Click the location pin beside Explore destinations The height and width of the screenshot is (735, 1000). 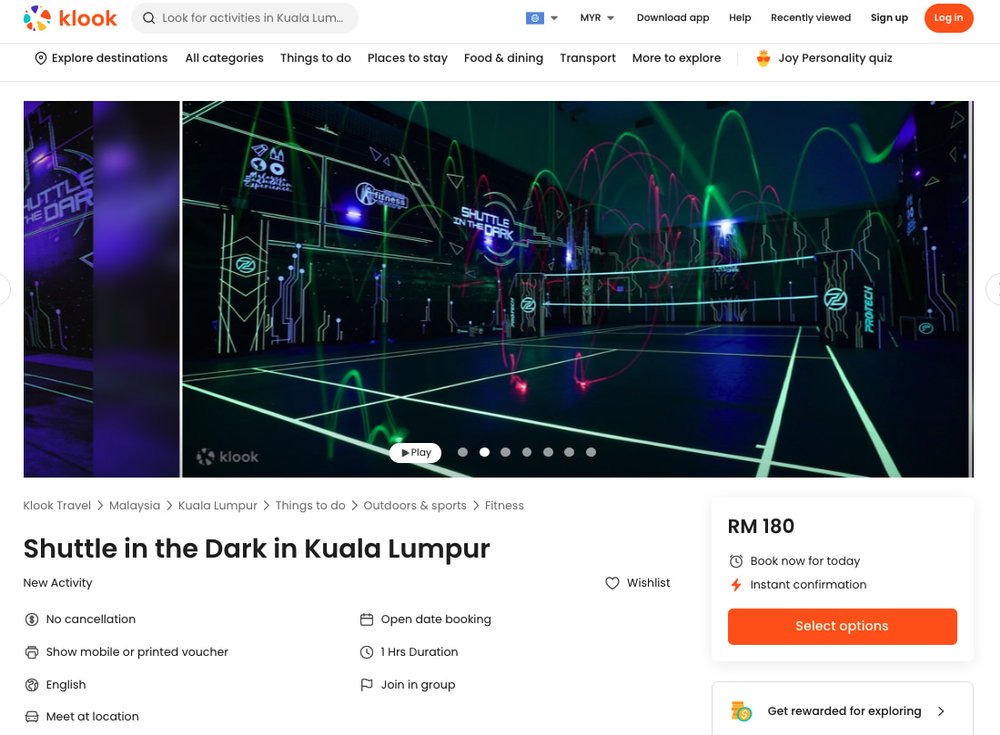[x=41, y=58]
